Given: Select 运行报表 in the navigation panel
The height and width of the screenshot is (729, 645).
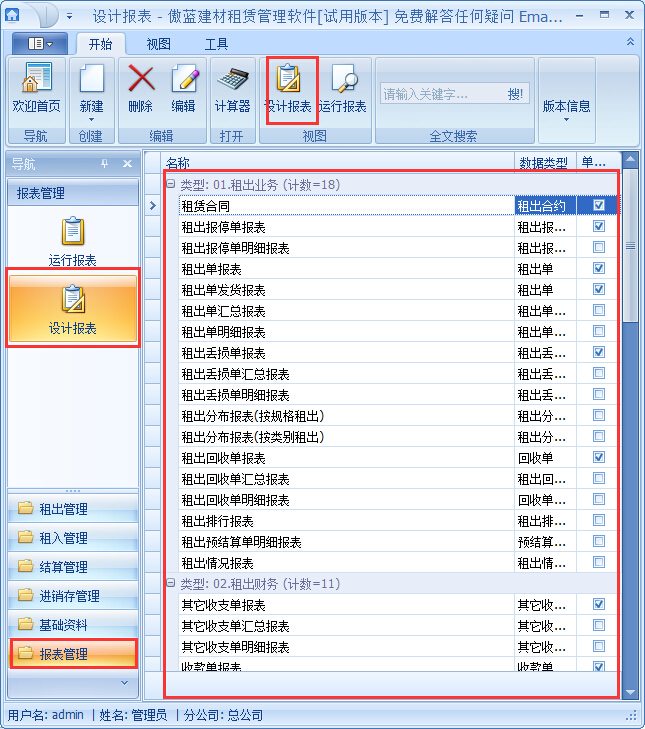Looking at the screenshot, I should click(x=72, y=242).
